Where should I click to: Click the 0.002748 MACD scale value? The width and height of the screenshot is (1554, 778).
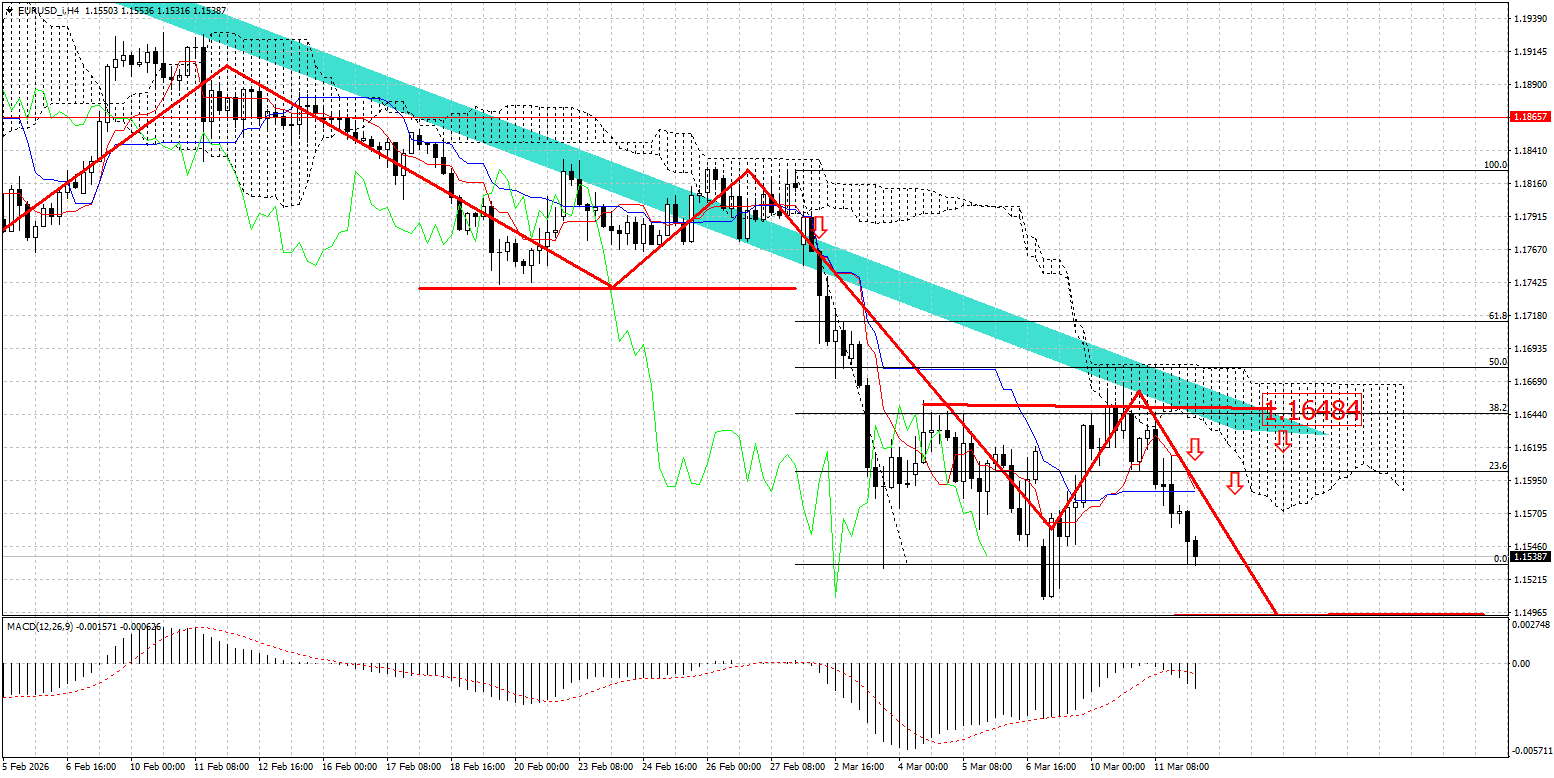tap(1530, 624)
